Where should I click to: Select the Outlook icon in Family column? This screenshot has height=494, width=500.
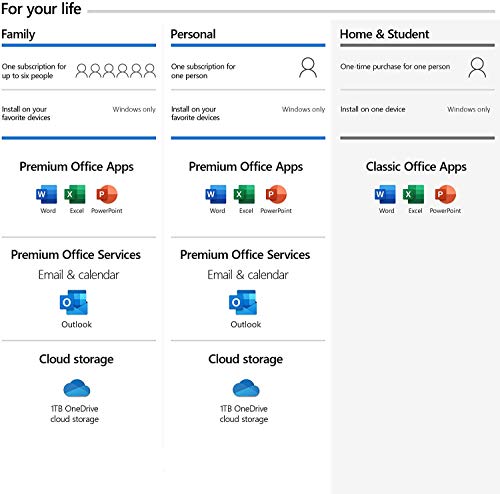74,302
